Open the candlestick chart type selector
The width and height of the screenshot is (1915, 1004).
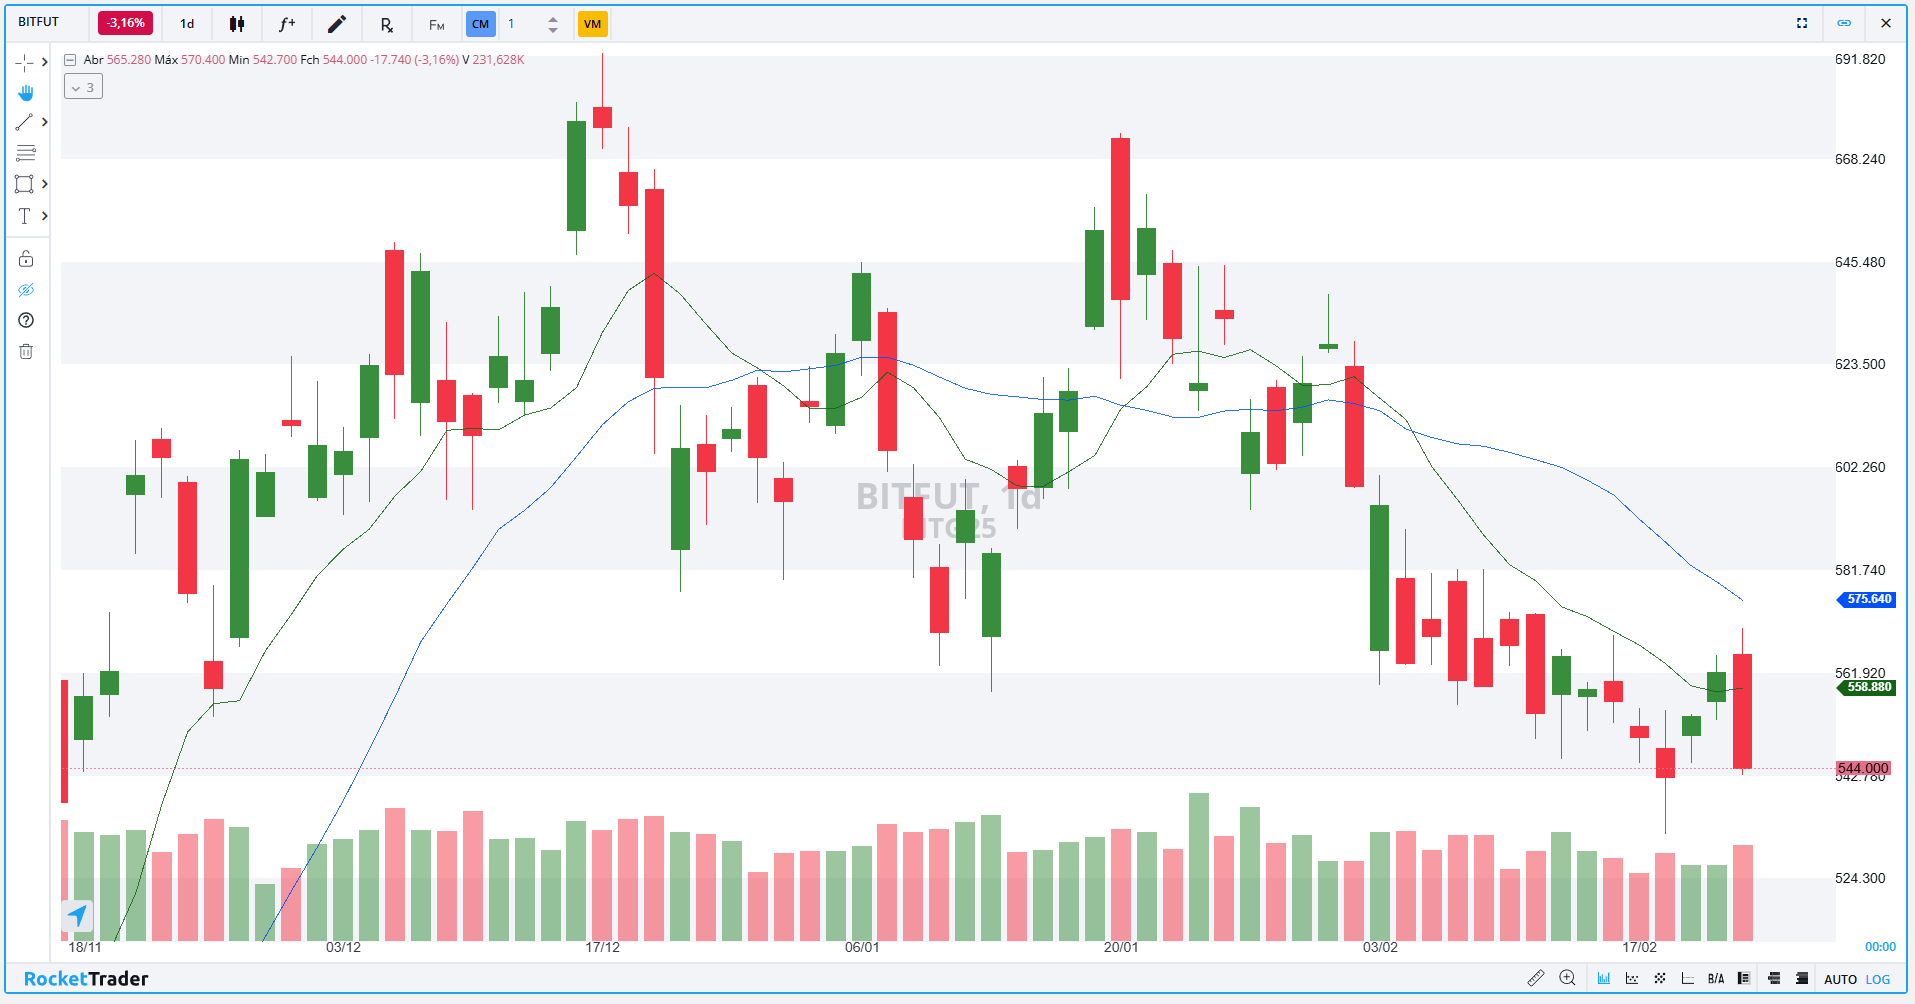(x=237, y=24)
